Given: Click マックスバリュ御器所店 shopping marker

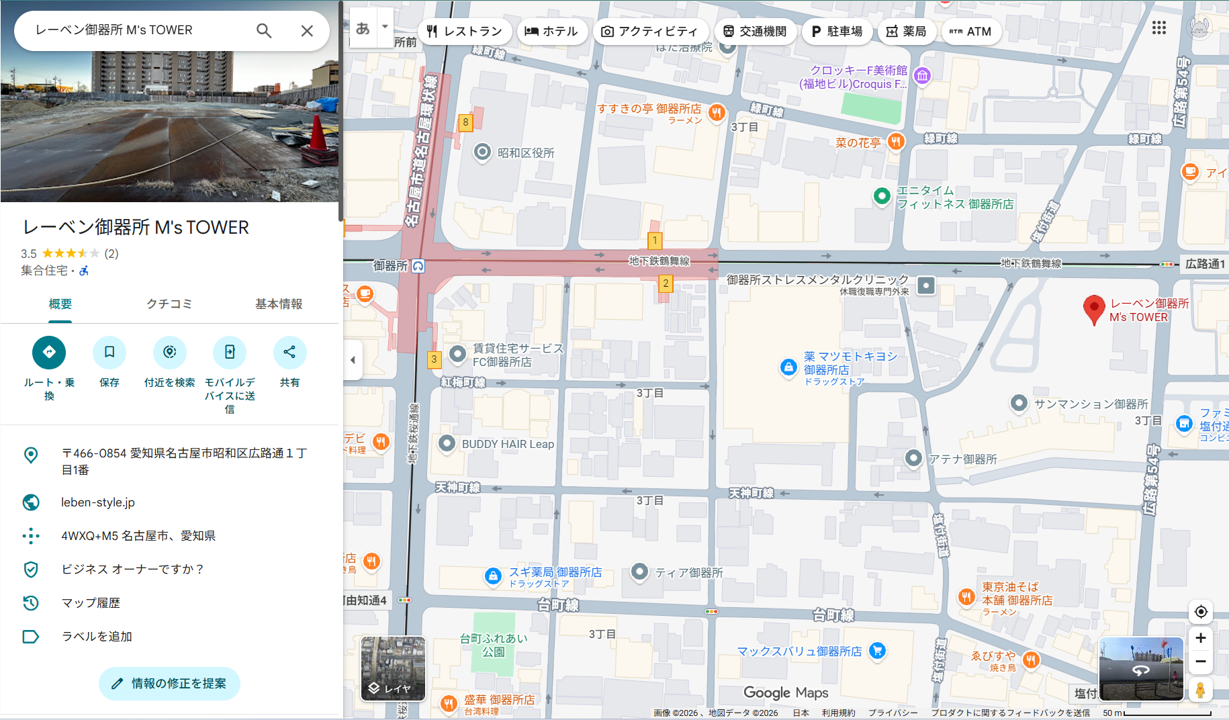Looking at the screenshot, I should click(877, 651).
